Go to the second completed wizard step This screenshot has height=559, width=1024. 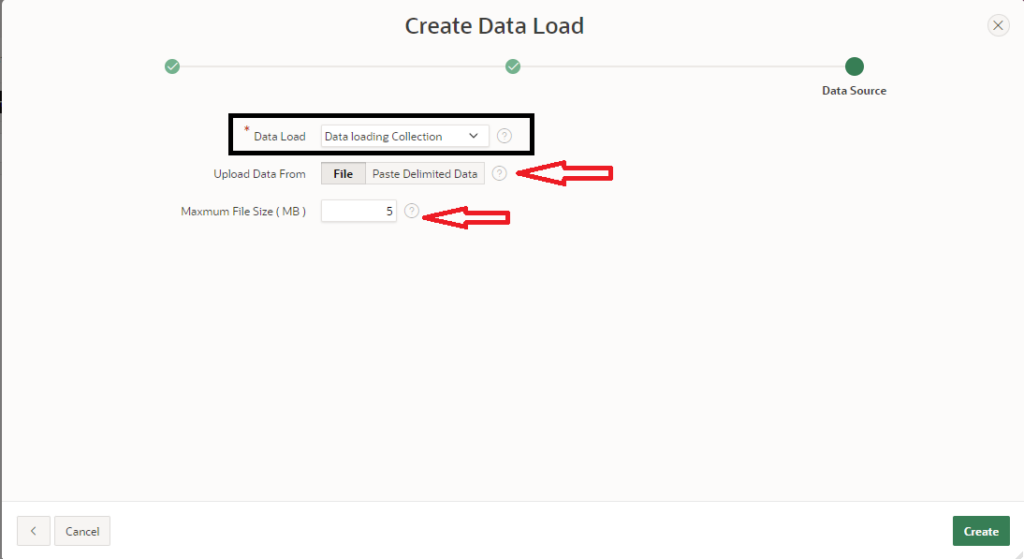tap(513, 67)
